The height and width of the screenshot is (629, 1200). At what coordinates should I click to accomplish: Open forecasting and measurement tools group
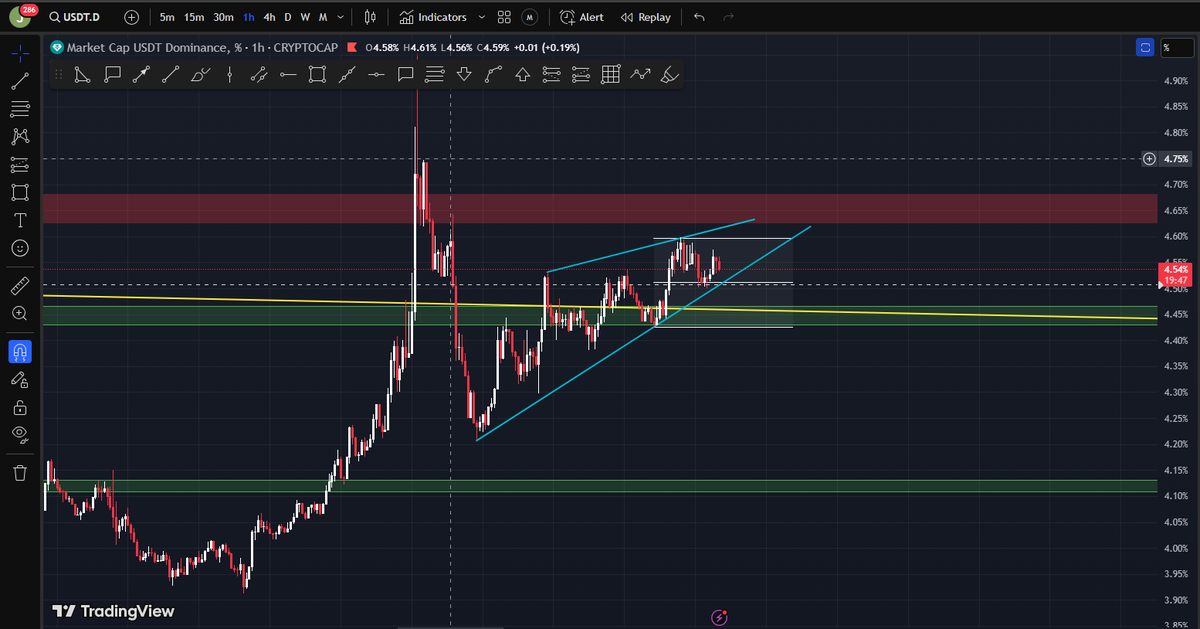pos(20,164)
